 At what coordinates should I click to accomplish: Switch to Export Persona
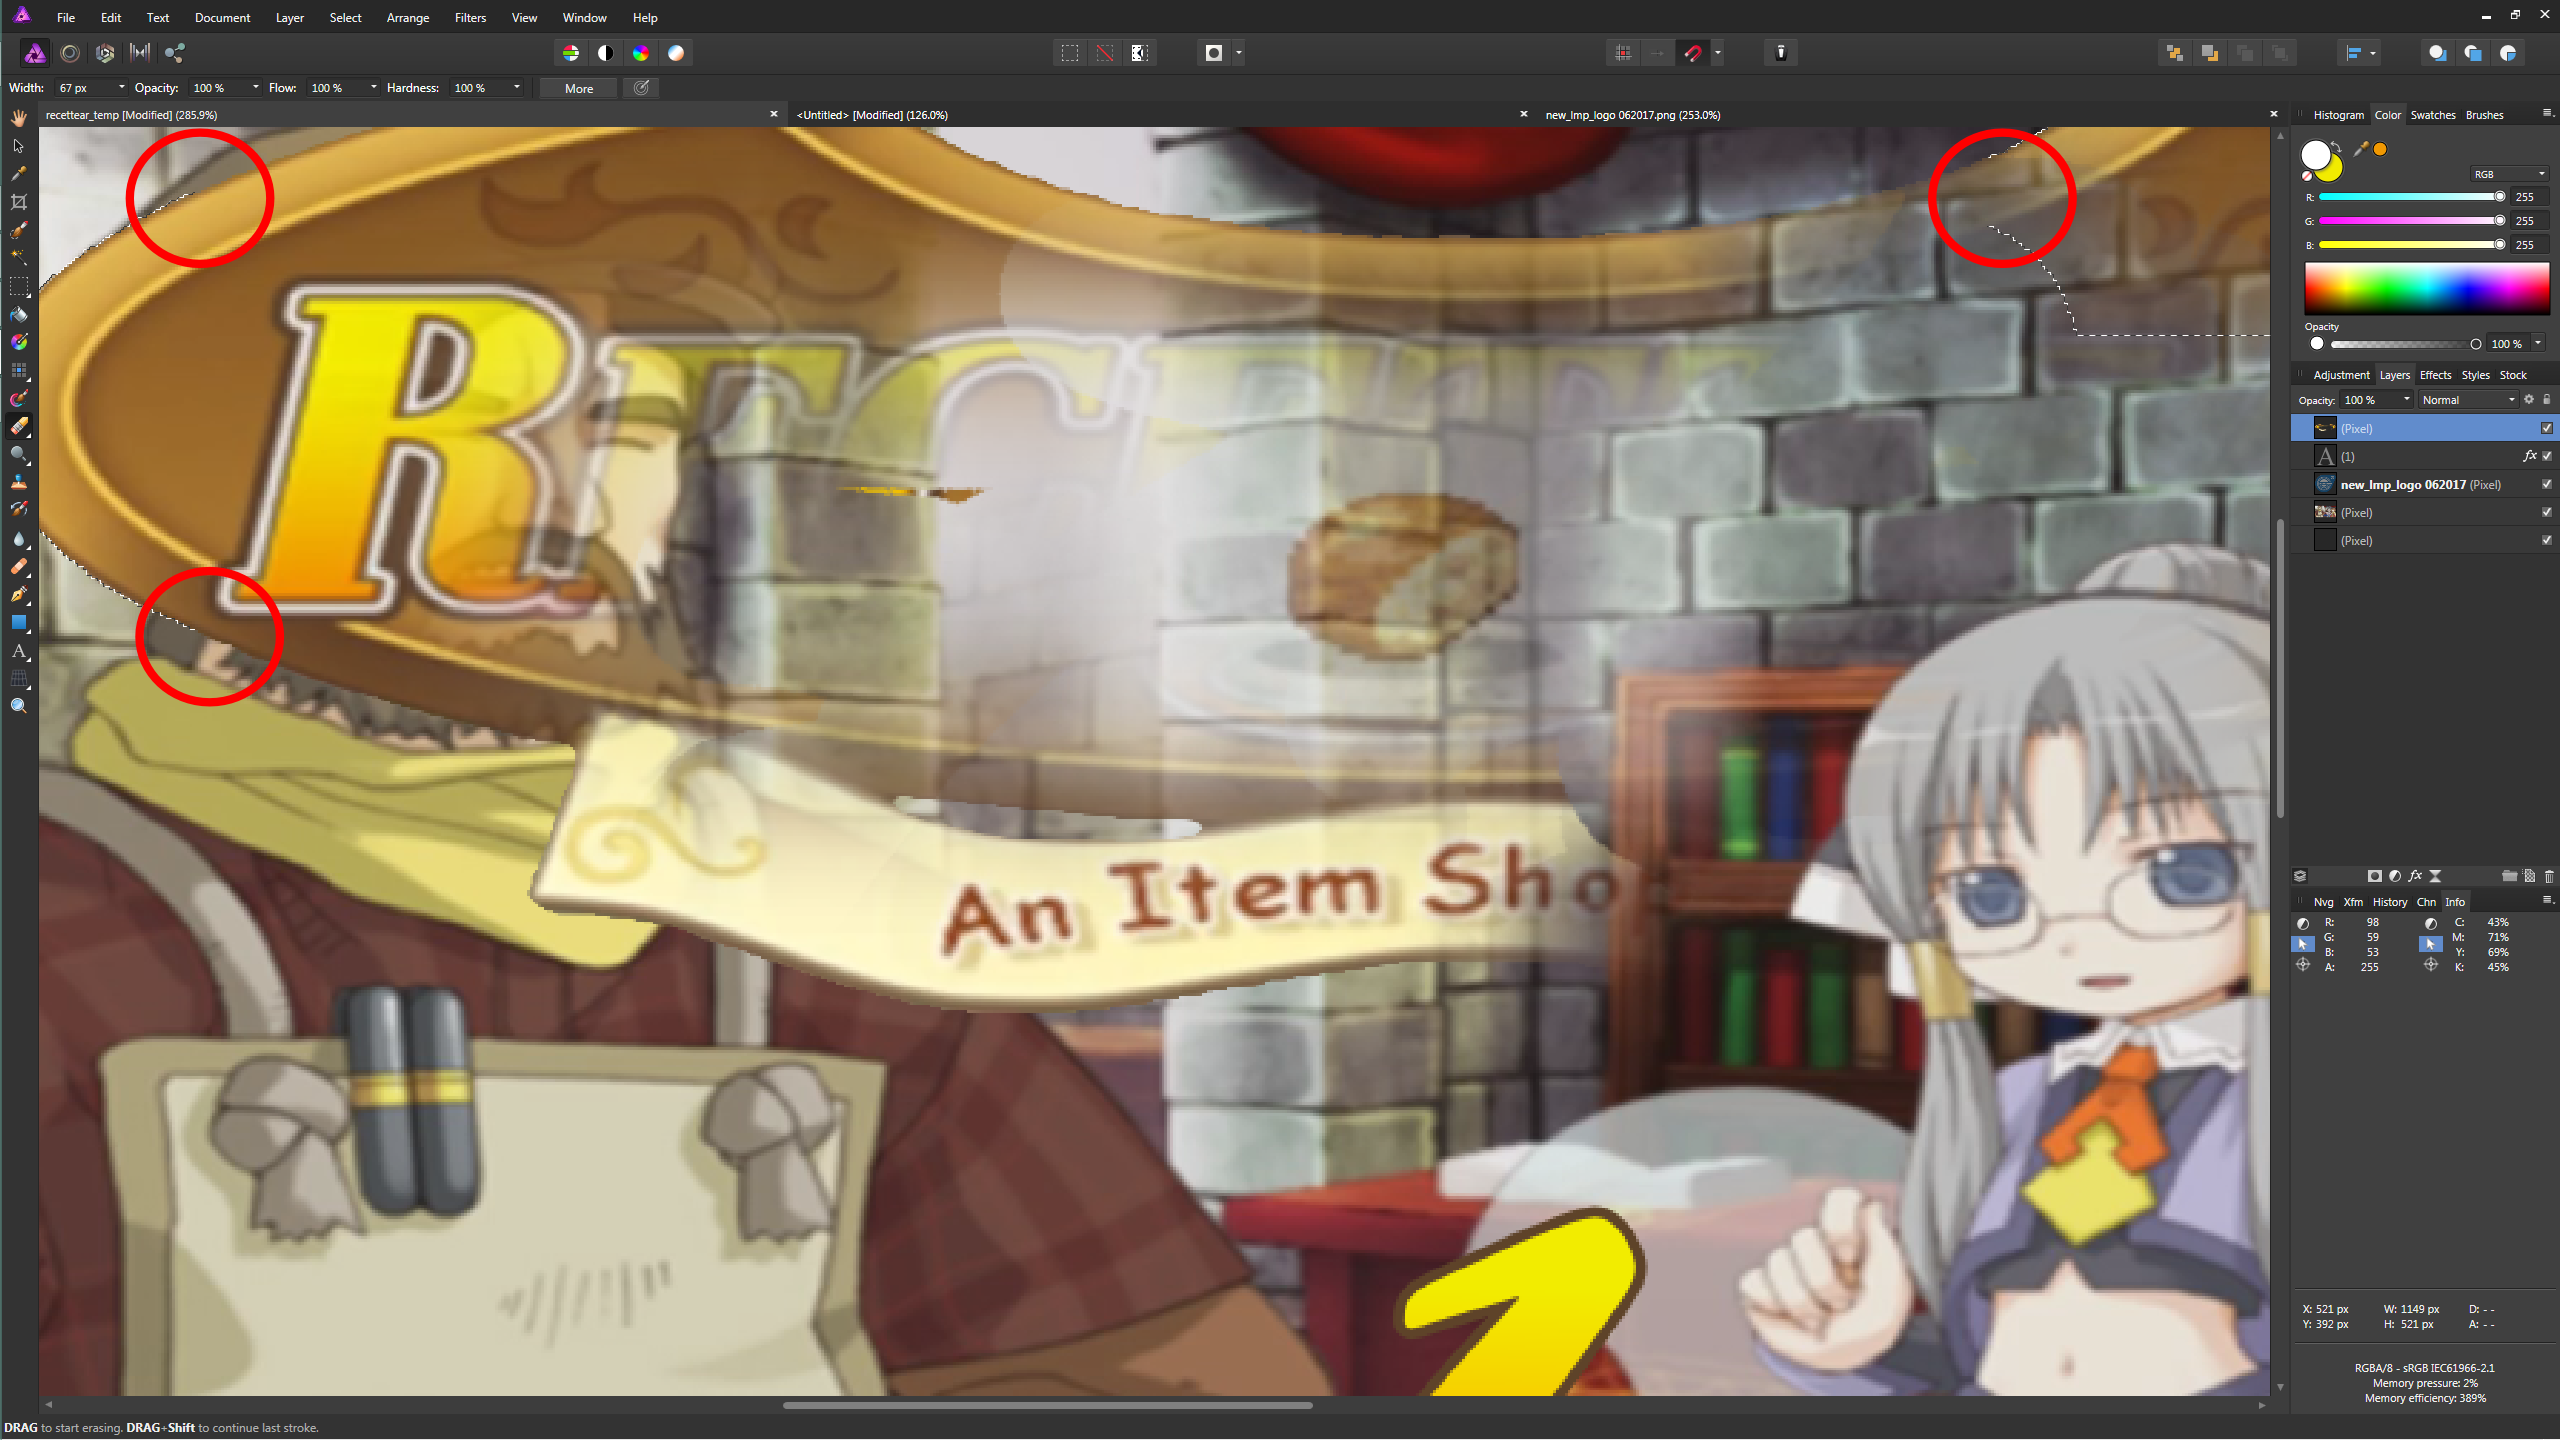pyautogui.click(x=175, y=53)
